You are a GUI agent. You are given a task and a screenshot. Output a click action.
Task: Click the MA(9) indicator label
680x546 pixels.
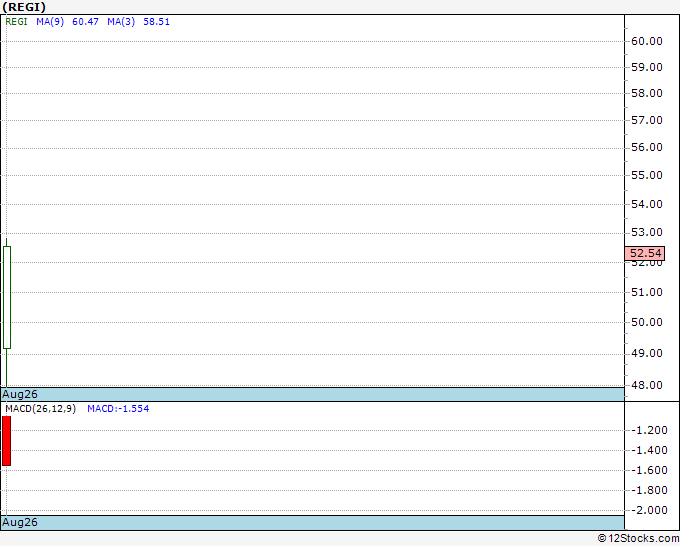point(50,22)
